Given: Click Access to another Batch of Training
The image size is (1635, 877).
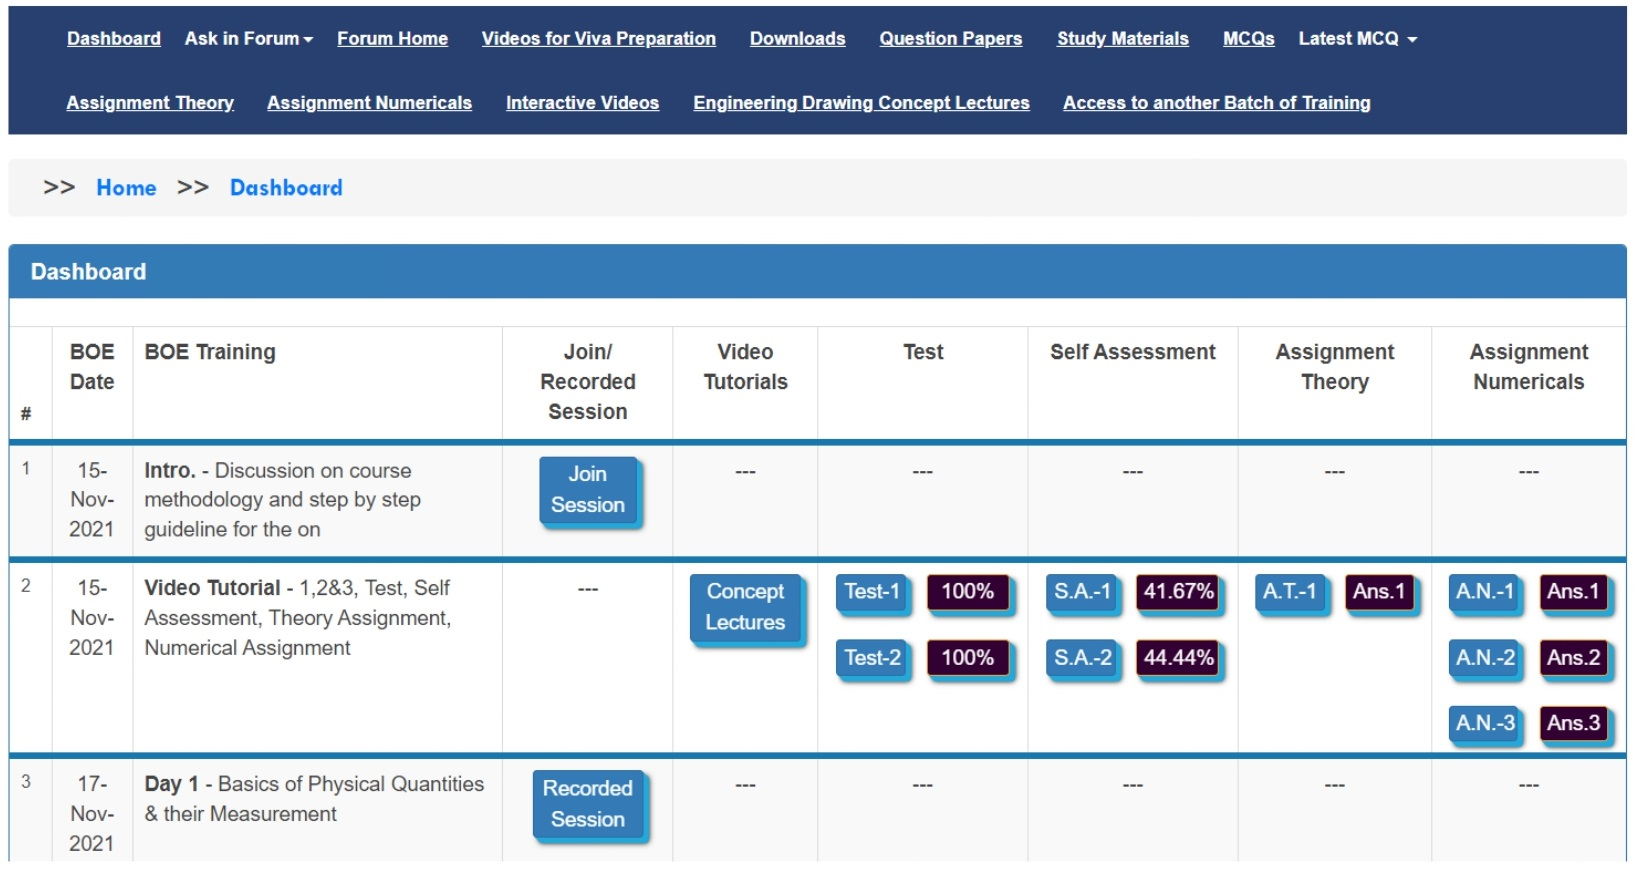Looking at the screenshot, I should [1216, 103].
